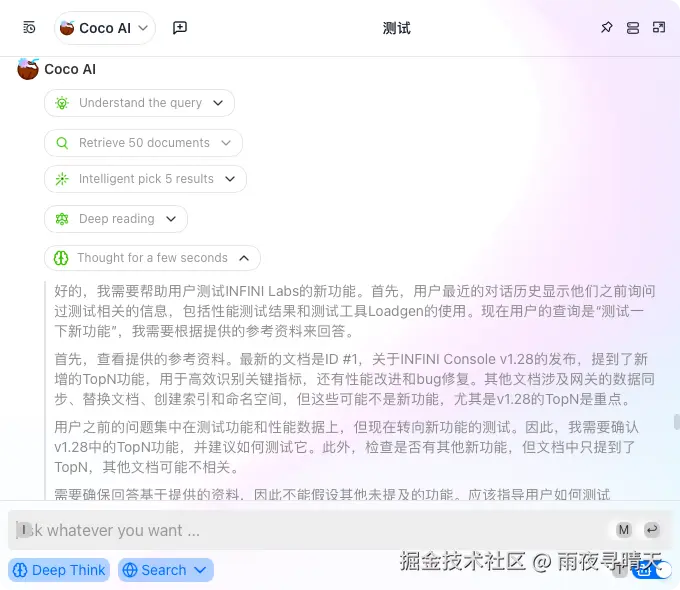680x590 pixels.
Task: Send the message with the return-arrow icon
Action: click(652, 530)
